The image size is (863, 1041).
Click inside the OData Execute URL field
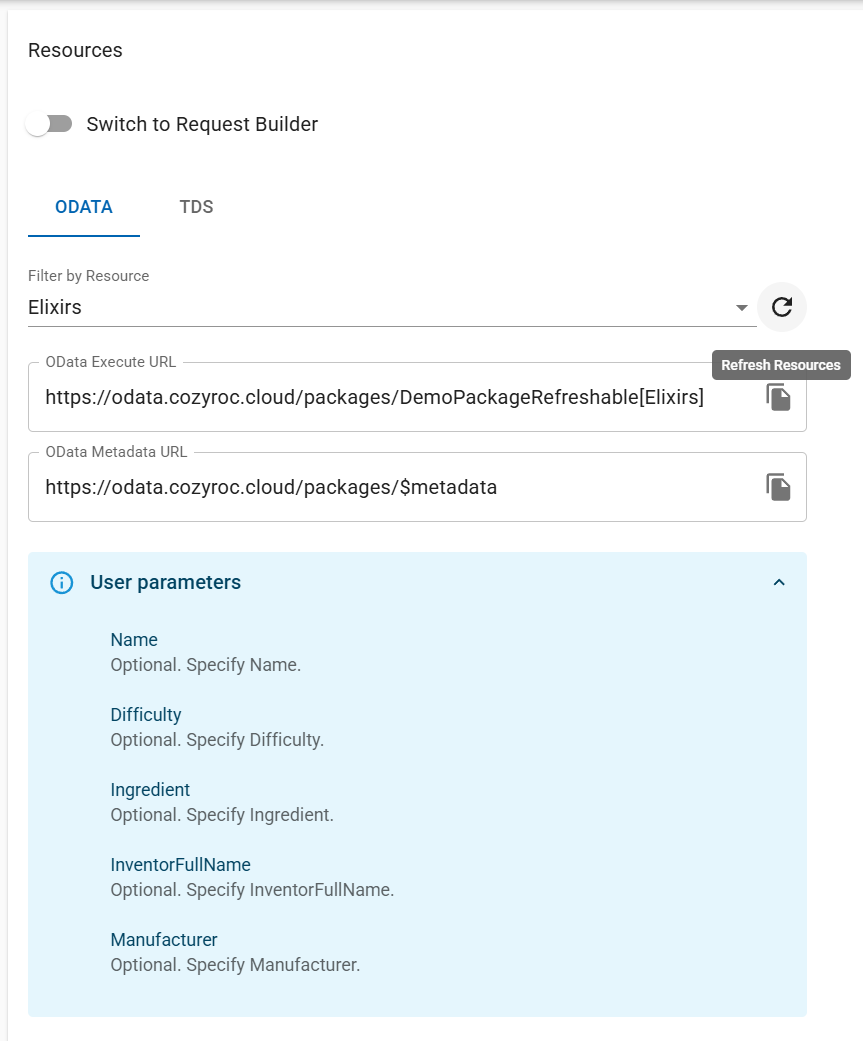[374, 398]
